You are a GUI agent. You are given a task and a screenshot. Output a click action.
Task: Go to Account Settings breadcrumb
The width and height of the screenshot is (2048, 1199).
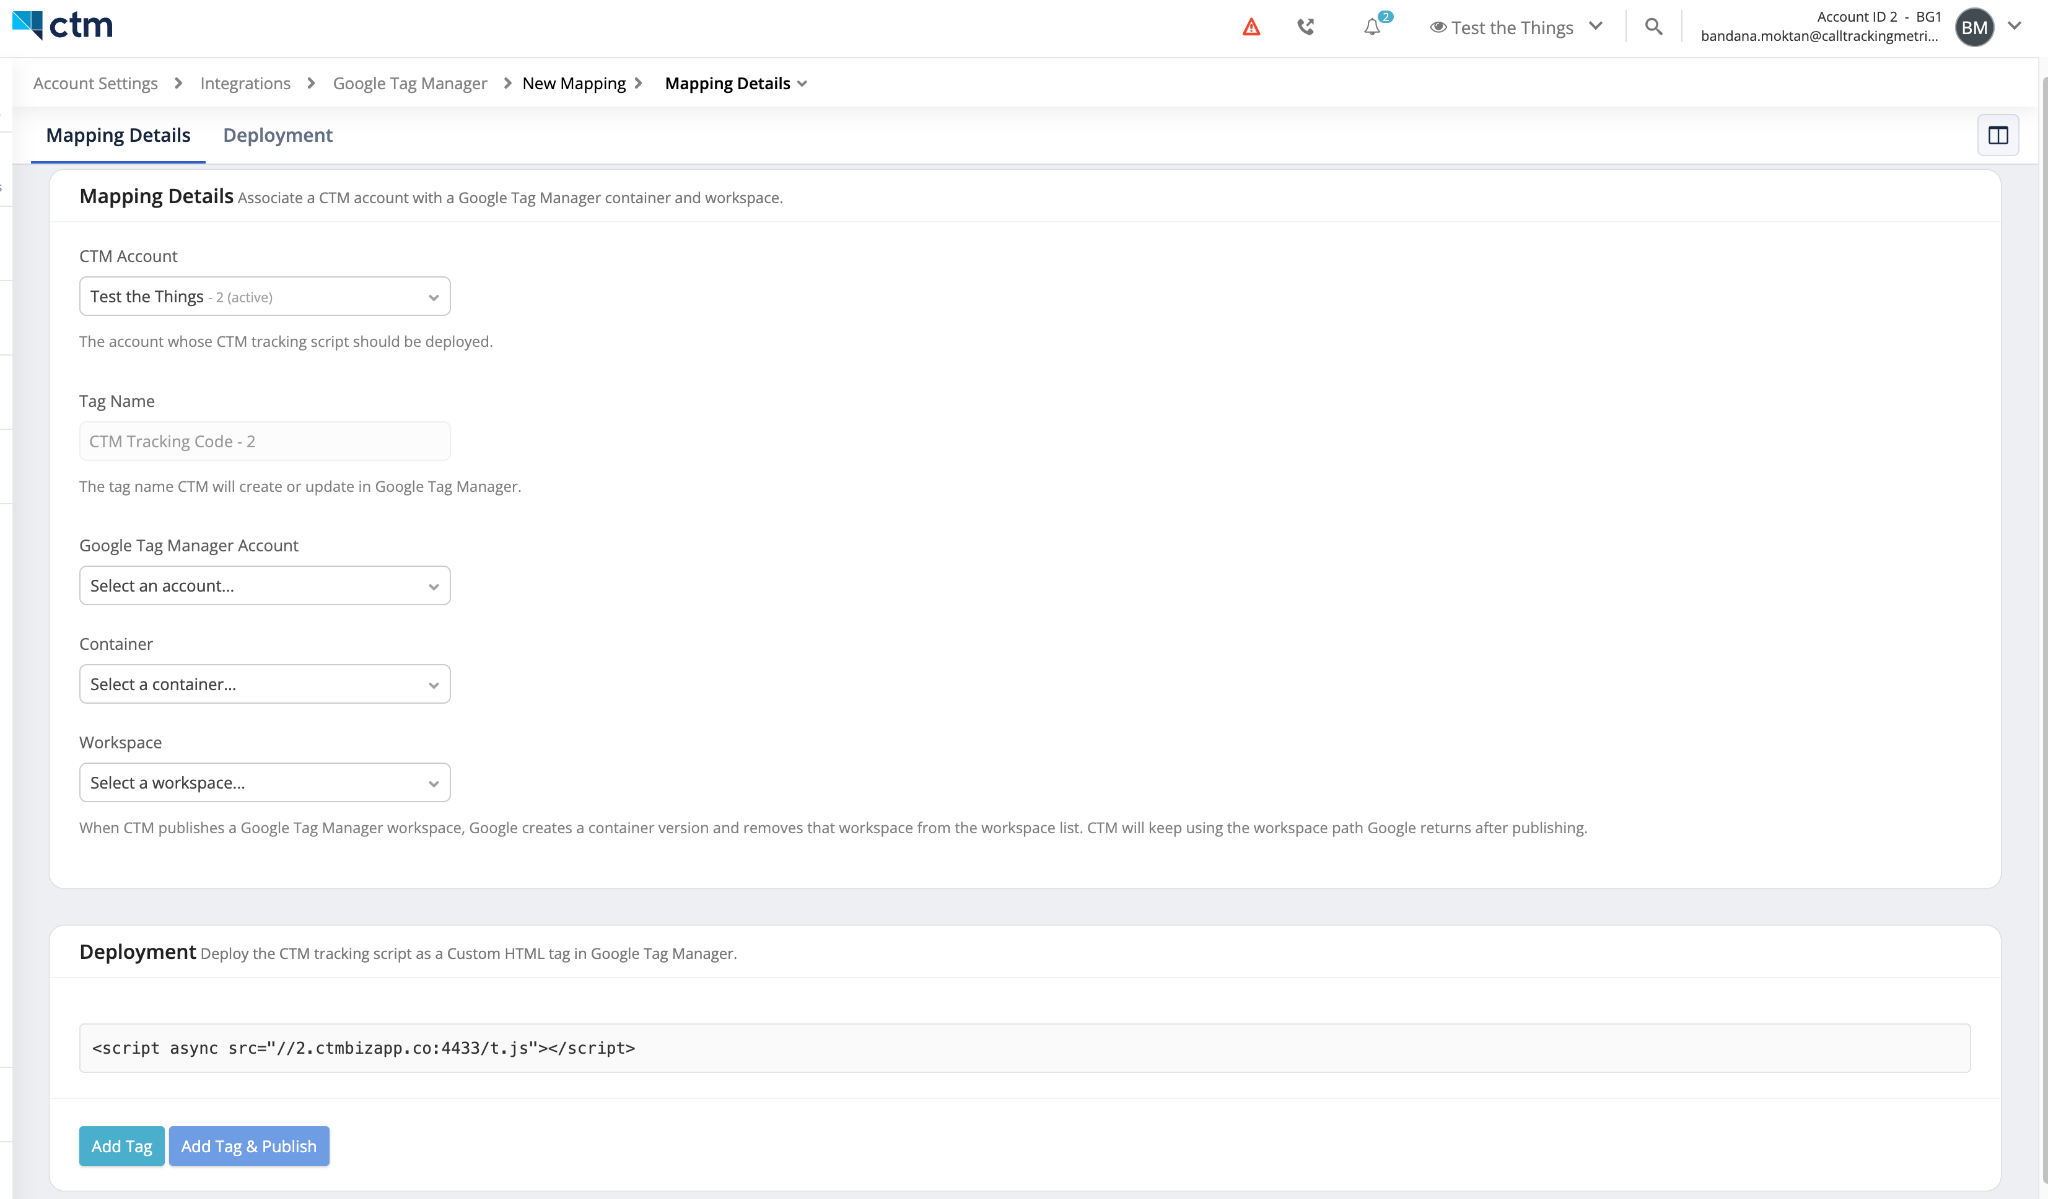pos(95,83)
